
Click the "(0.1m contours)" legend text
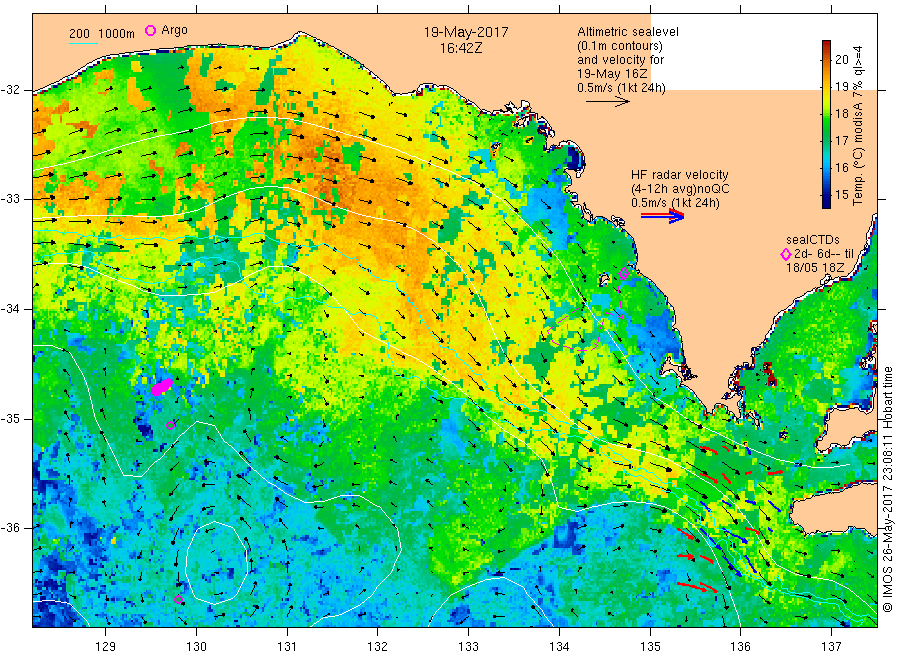620,46
